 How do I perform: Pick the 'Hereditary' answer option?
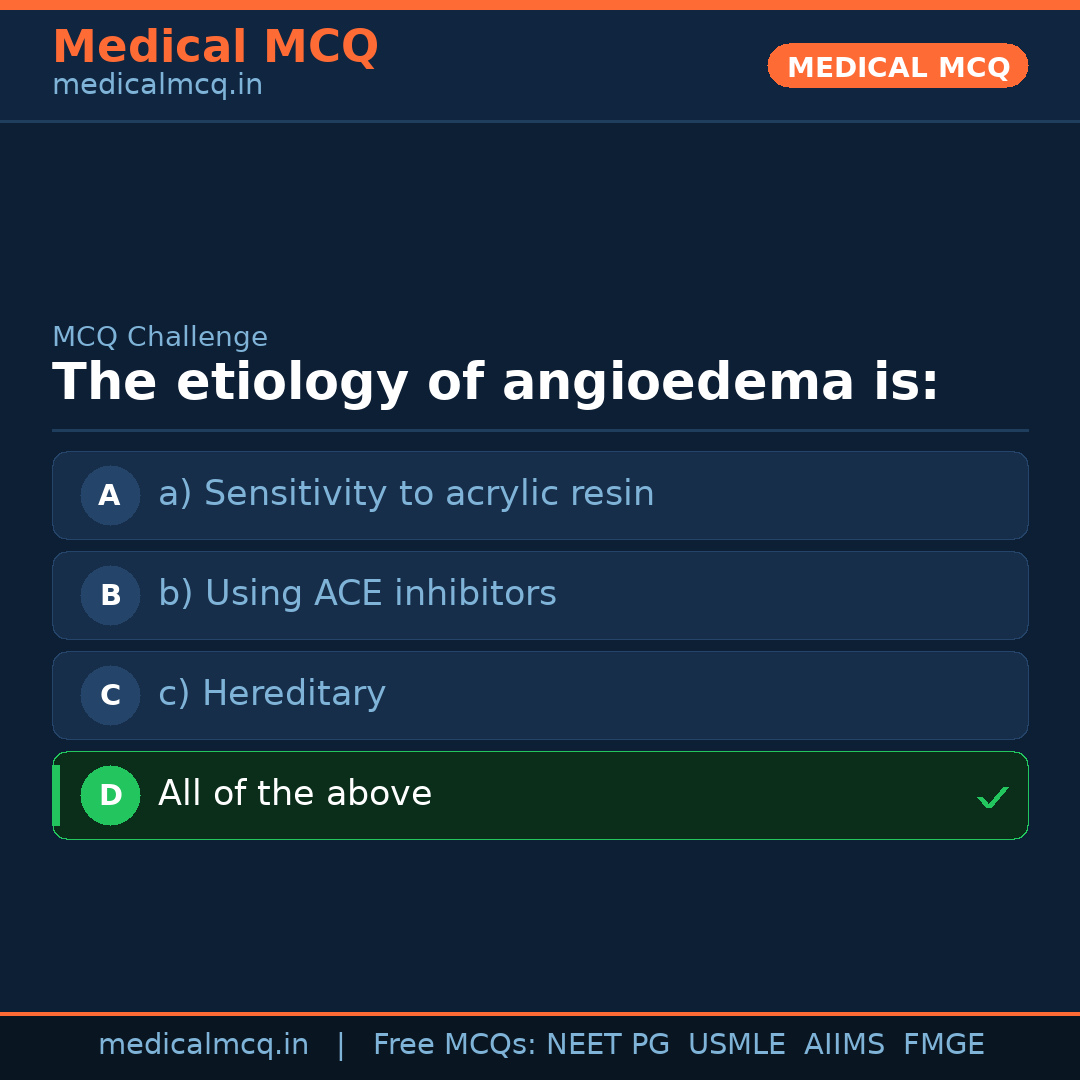(272, 694)
